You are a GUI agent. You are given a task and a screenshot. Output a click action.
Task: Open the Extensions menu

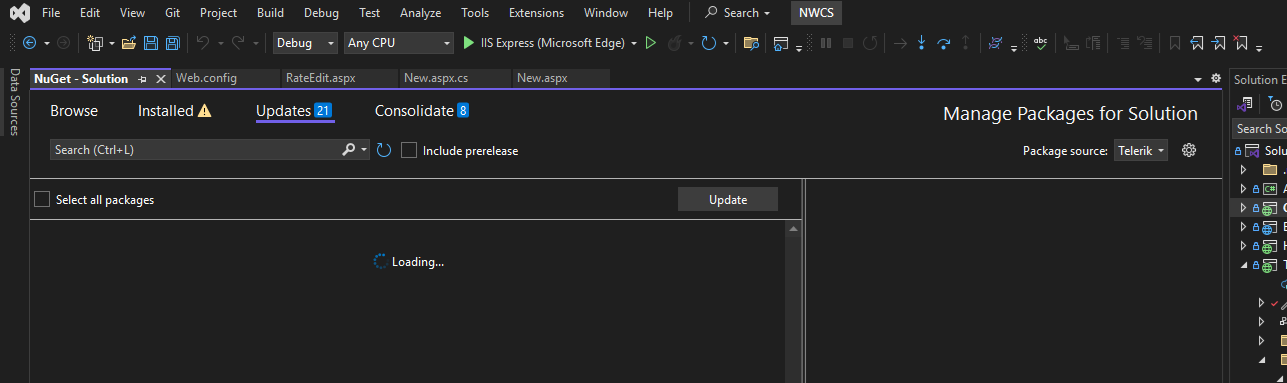click(x=536, y=13)
